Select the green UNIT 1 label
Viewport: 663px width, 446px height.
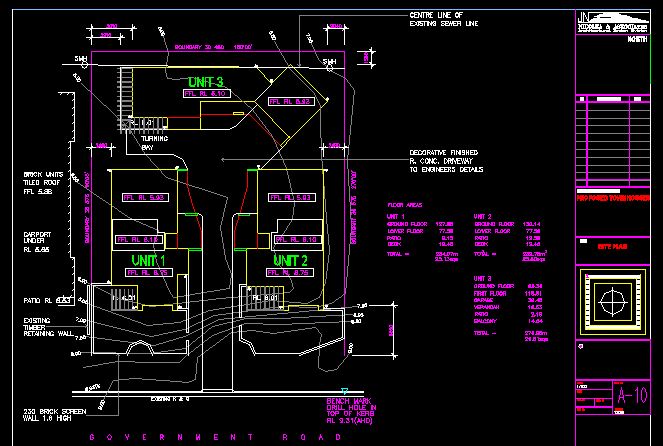(x=147, y=260)
